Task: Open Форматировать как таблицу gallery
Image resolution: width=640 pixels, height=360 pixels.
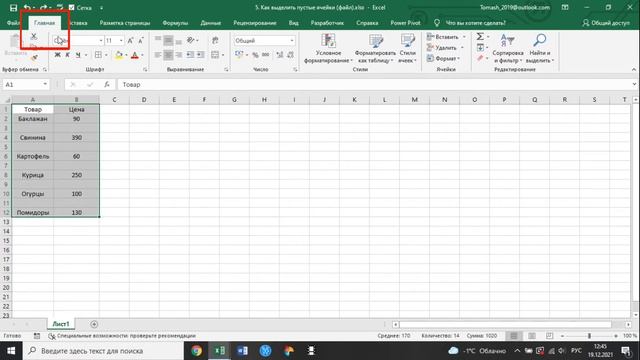Action: [375, 49]
